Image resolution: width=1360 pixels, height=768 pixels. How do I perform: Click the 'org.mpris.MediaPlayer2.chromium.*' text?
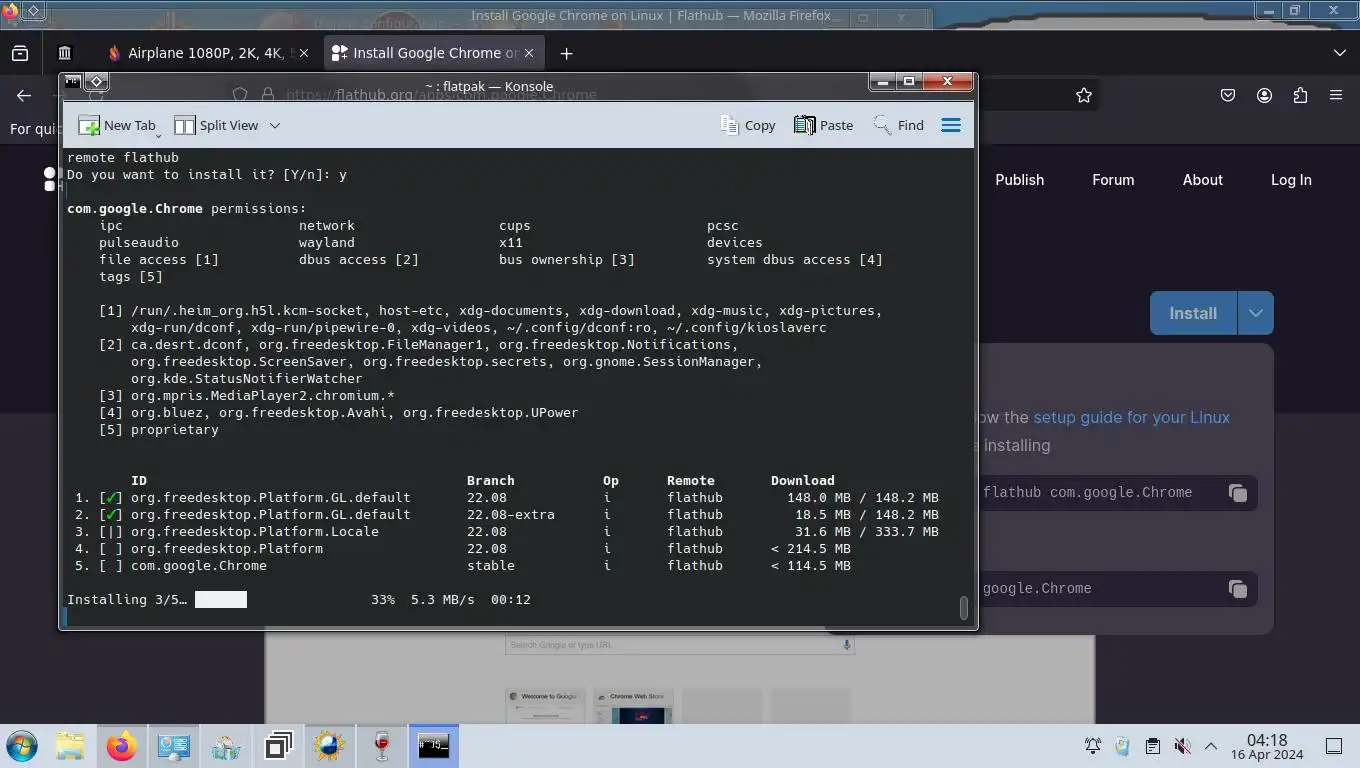coord(262,395)
